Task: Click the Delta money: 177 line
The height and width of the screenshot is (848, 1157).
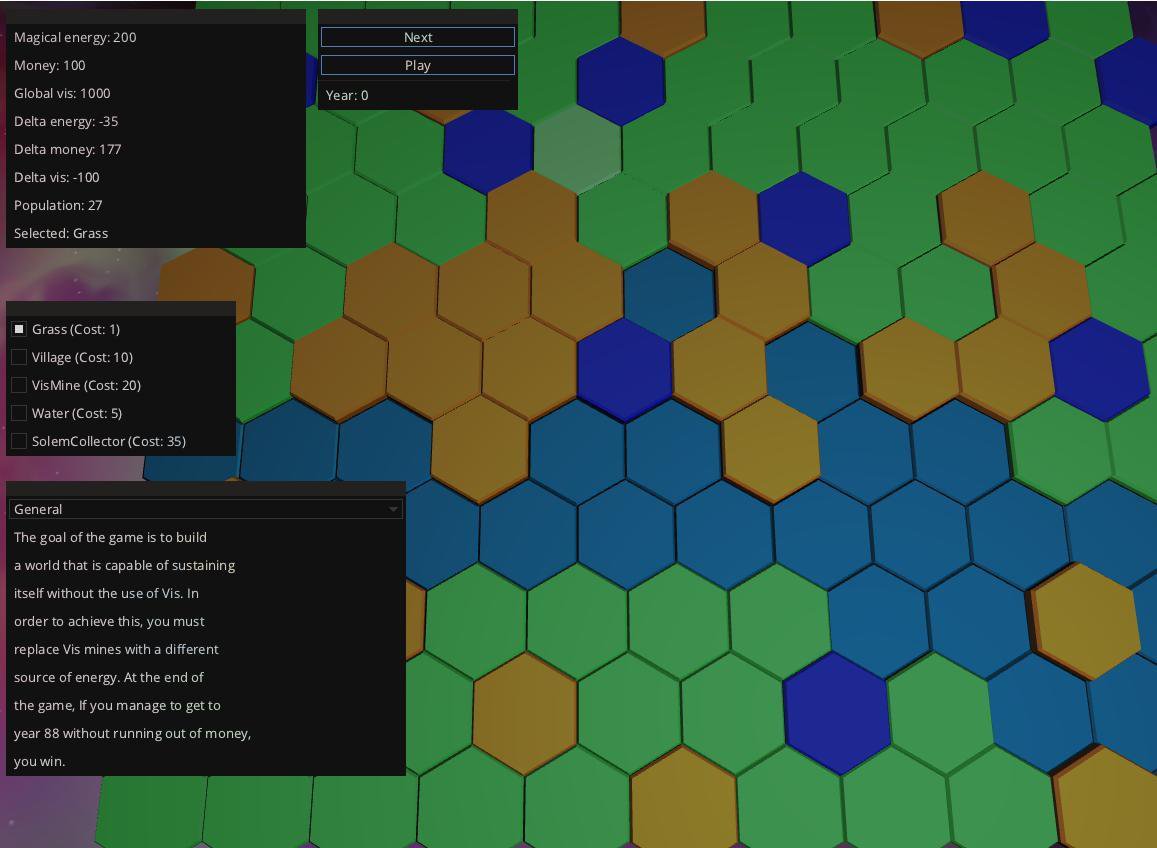Action: point(68,149)
